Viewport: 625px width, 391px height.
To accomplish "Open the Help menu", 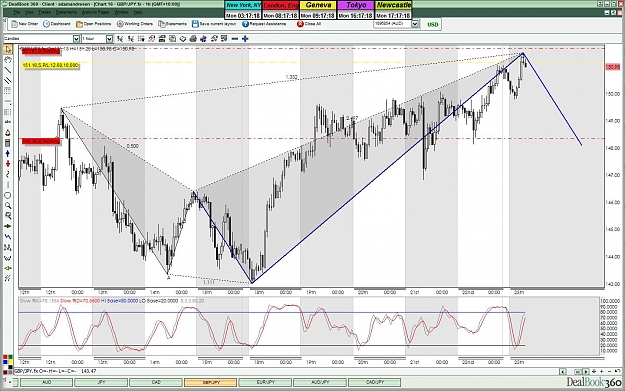I will [x=137, y=13].
